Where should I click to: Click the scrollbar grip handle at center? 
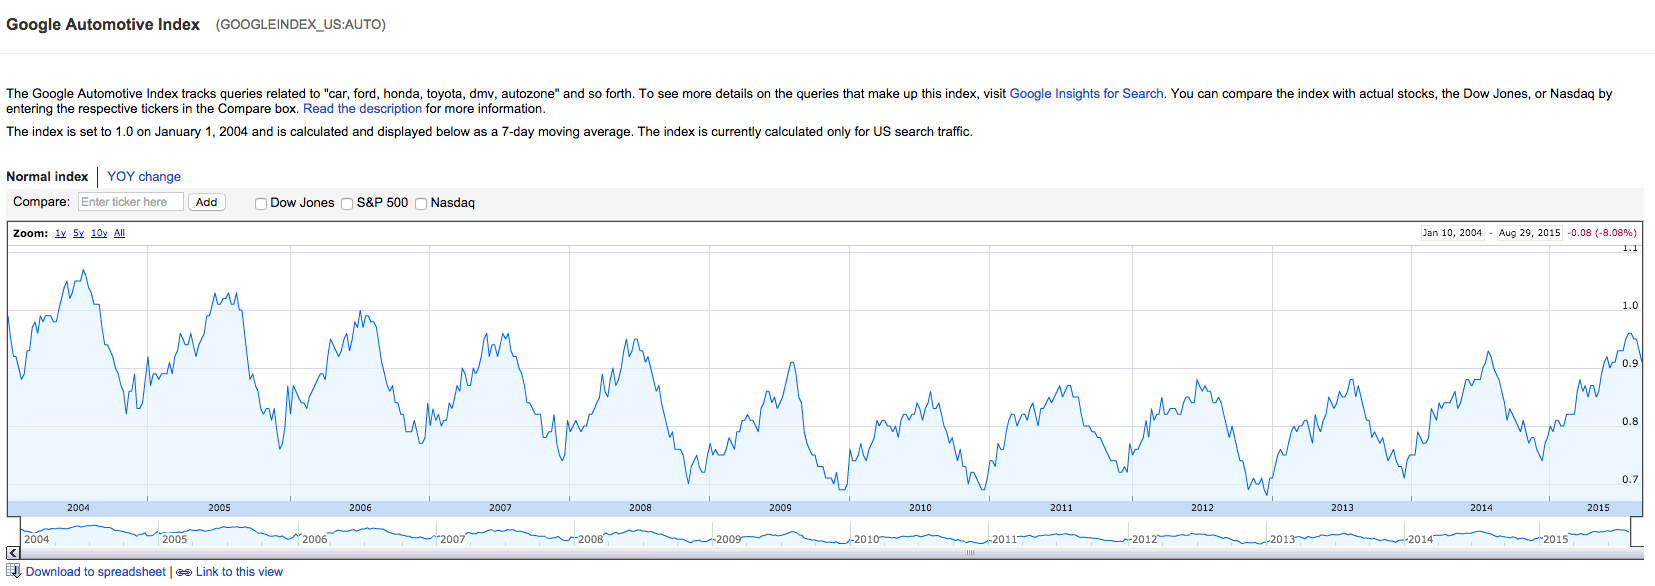(x=970, y=552)
